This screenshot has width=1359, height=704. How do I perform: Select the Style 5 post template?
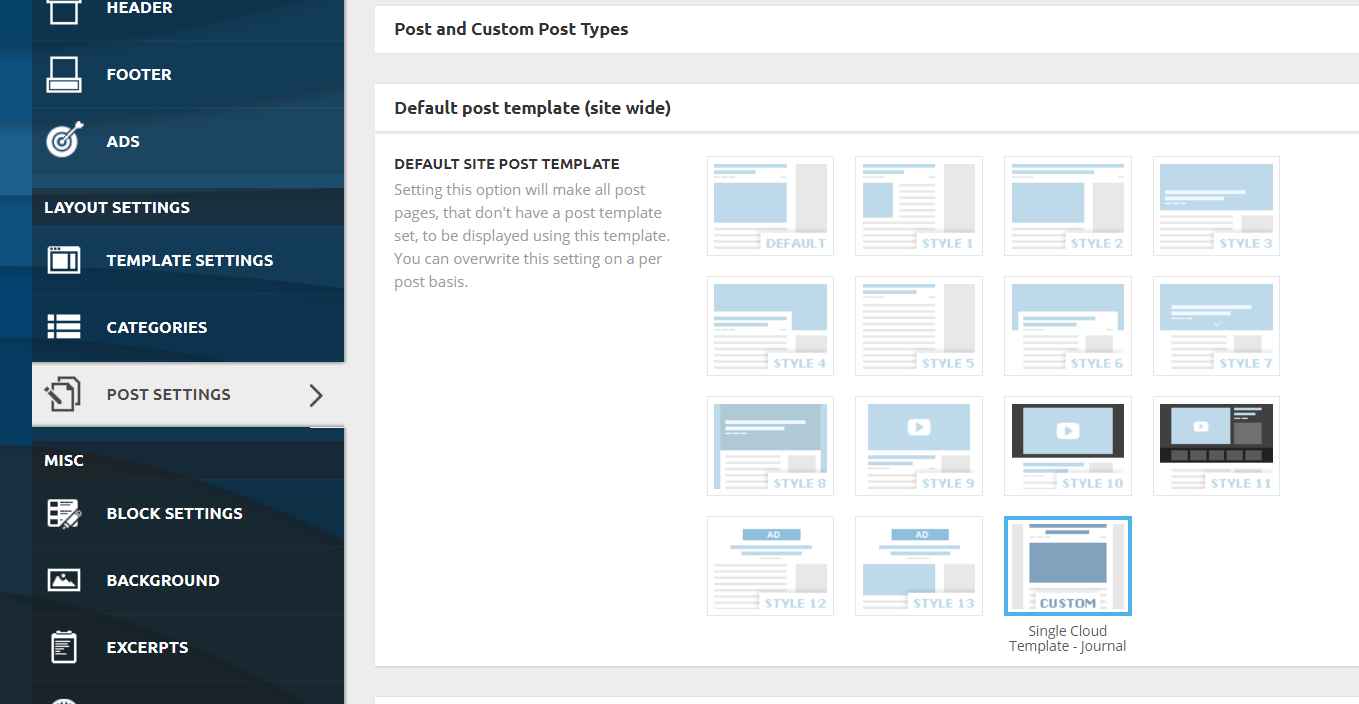tap(919, 326)
